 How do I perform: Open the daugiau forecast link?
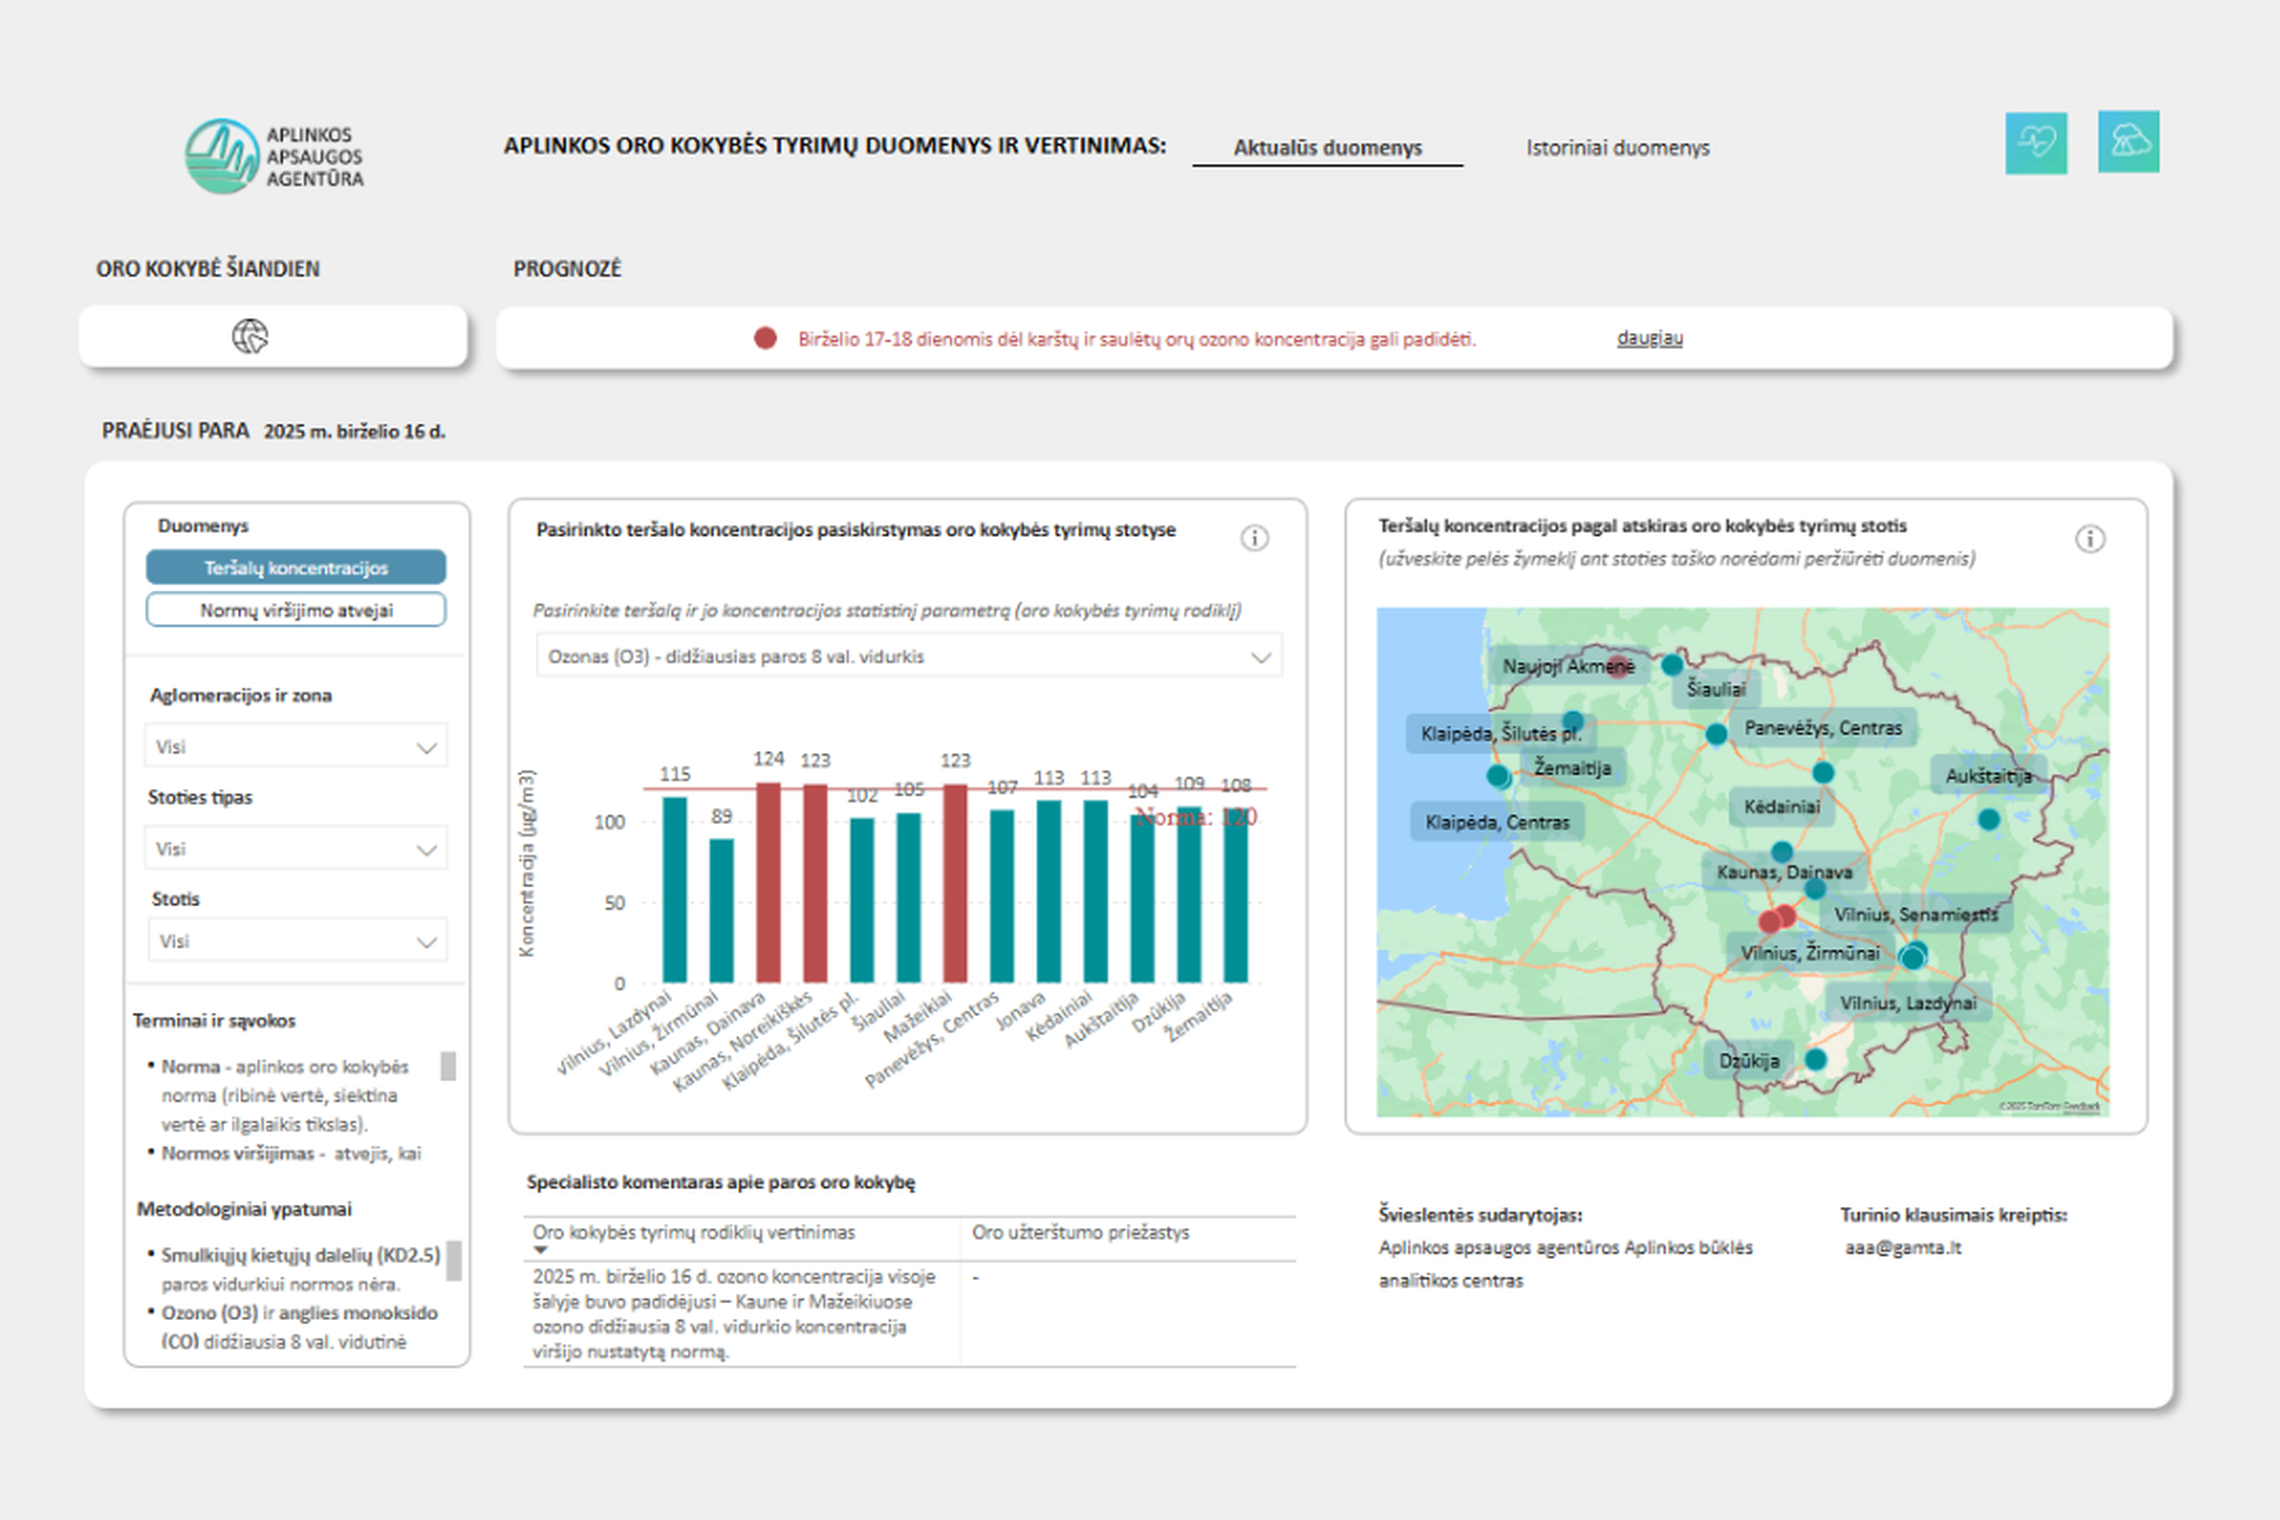tap(1649, 338)
